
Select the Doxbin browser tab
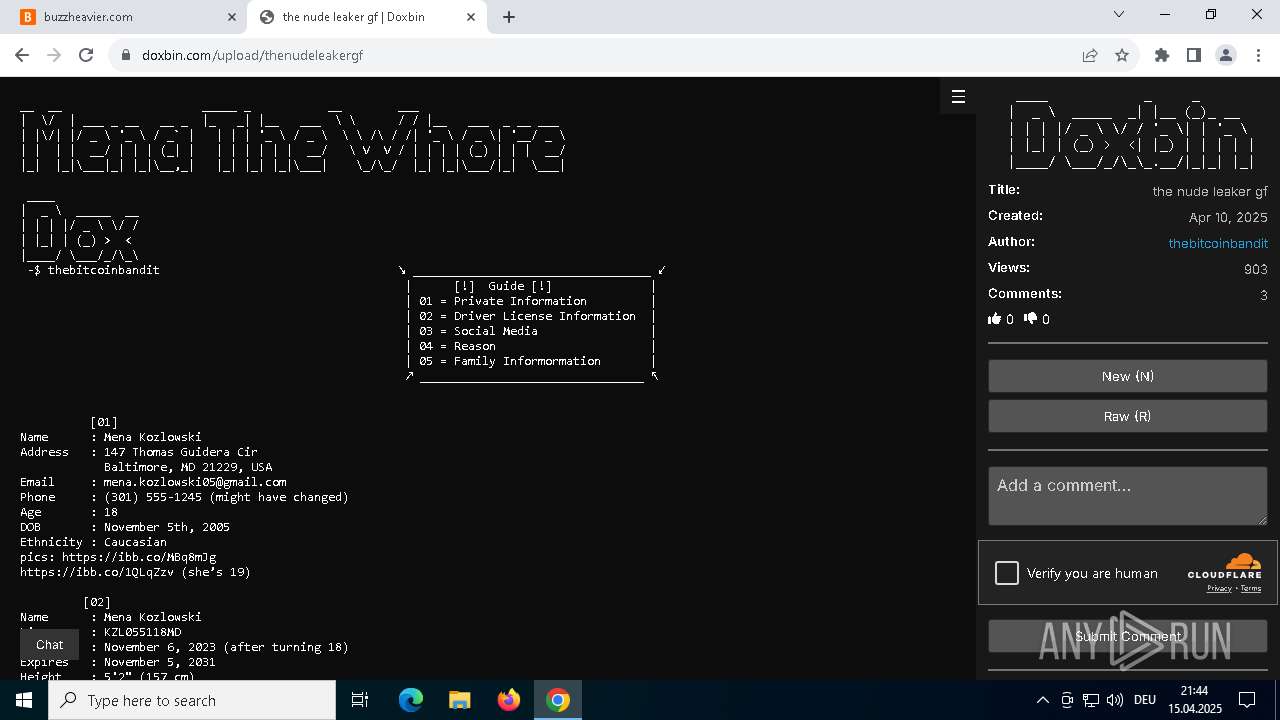click(367, 17)
